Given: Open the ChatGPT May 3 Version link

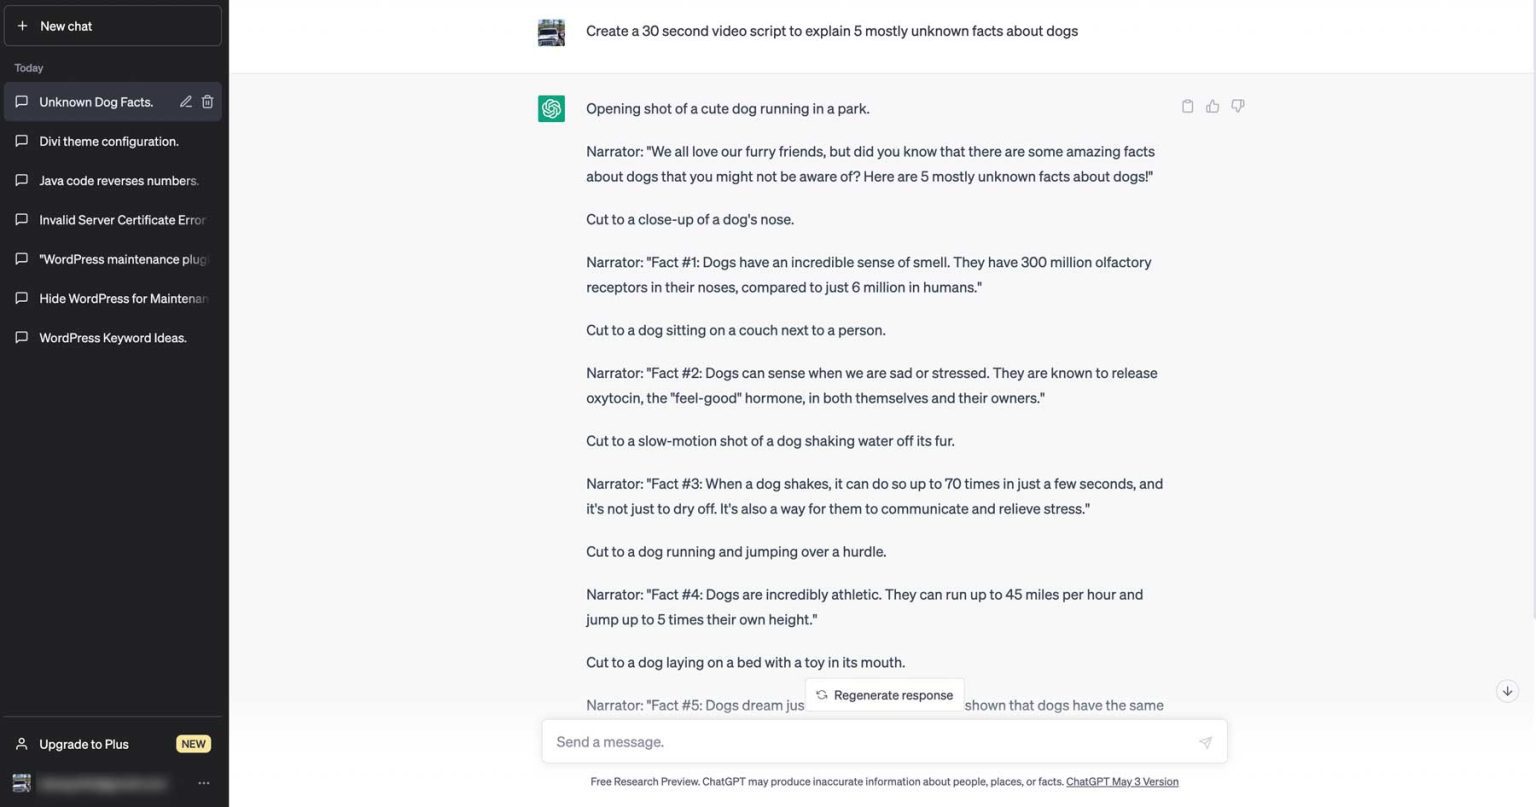Looking at the screenshot, I should (x=1121, y=781).
